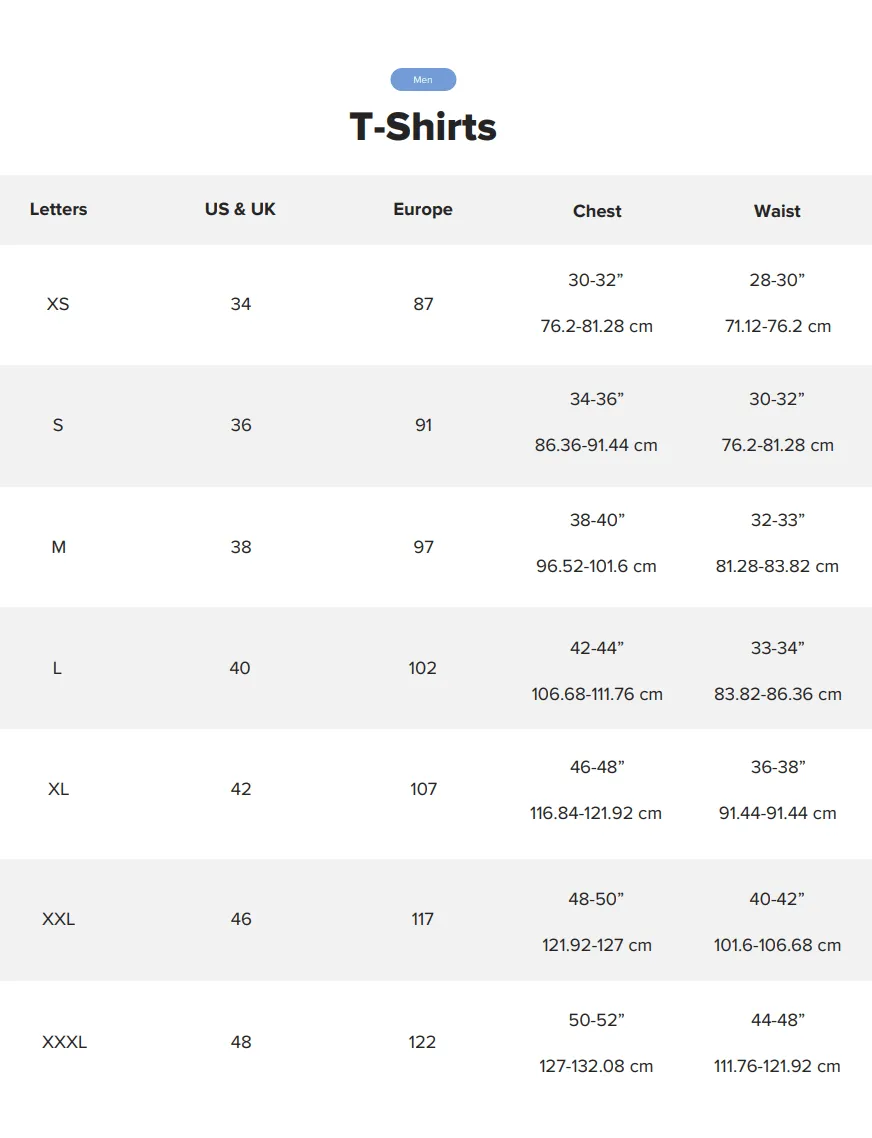Click the XXL size label
The height and width of the screenshot is (1138, 872).
[59, 919]
